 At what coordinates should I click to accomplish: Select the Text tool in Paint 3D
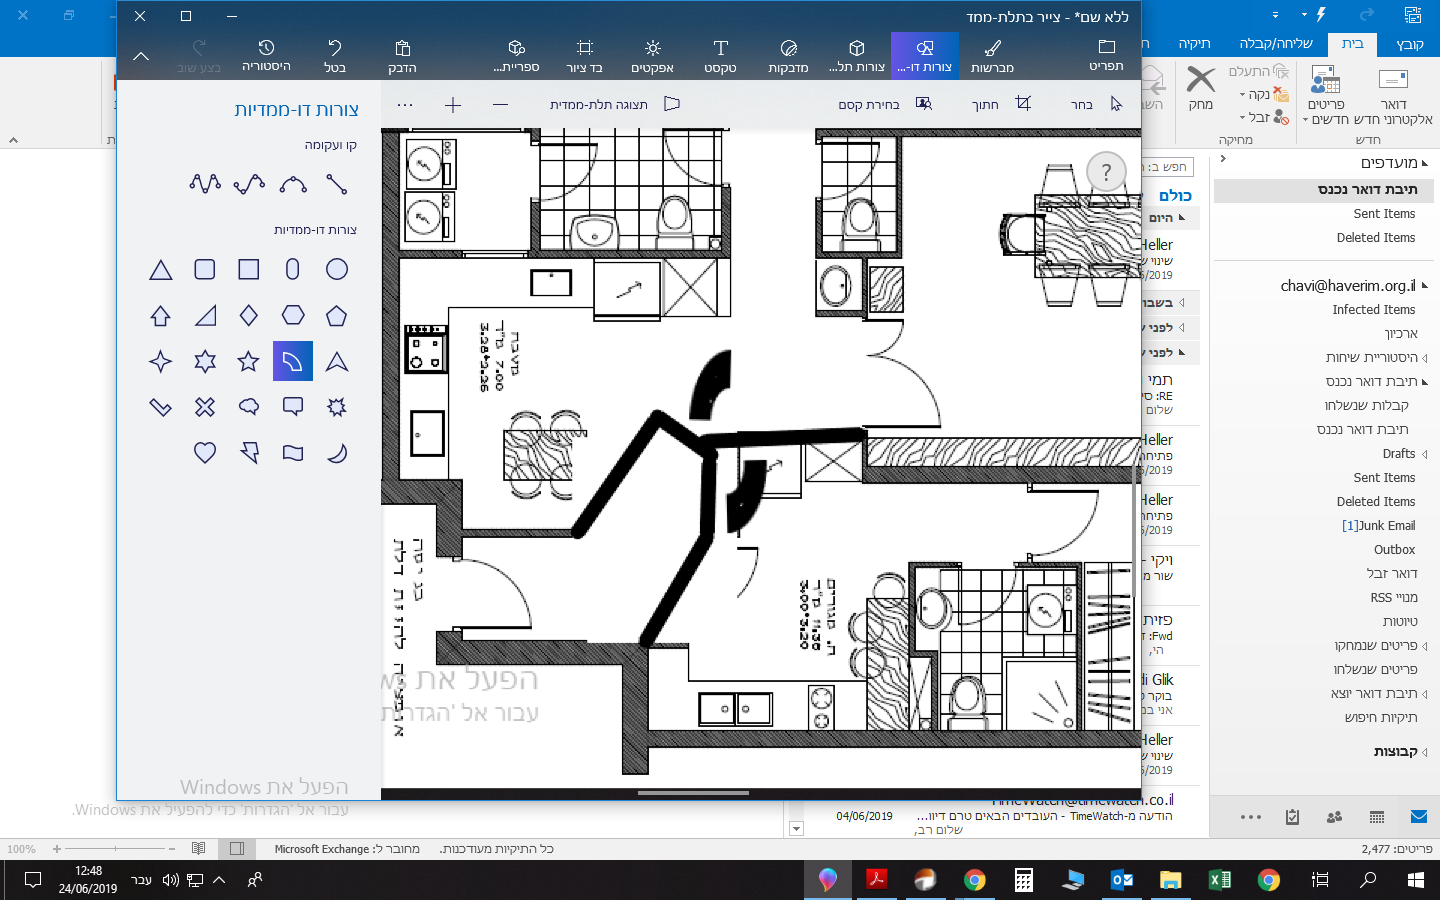click(720, 56)
